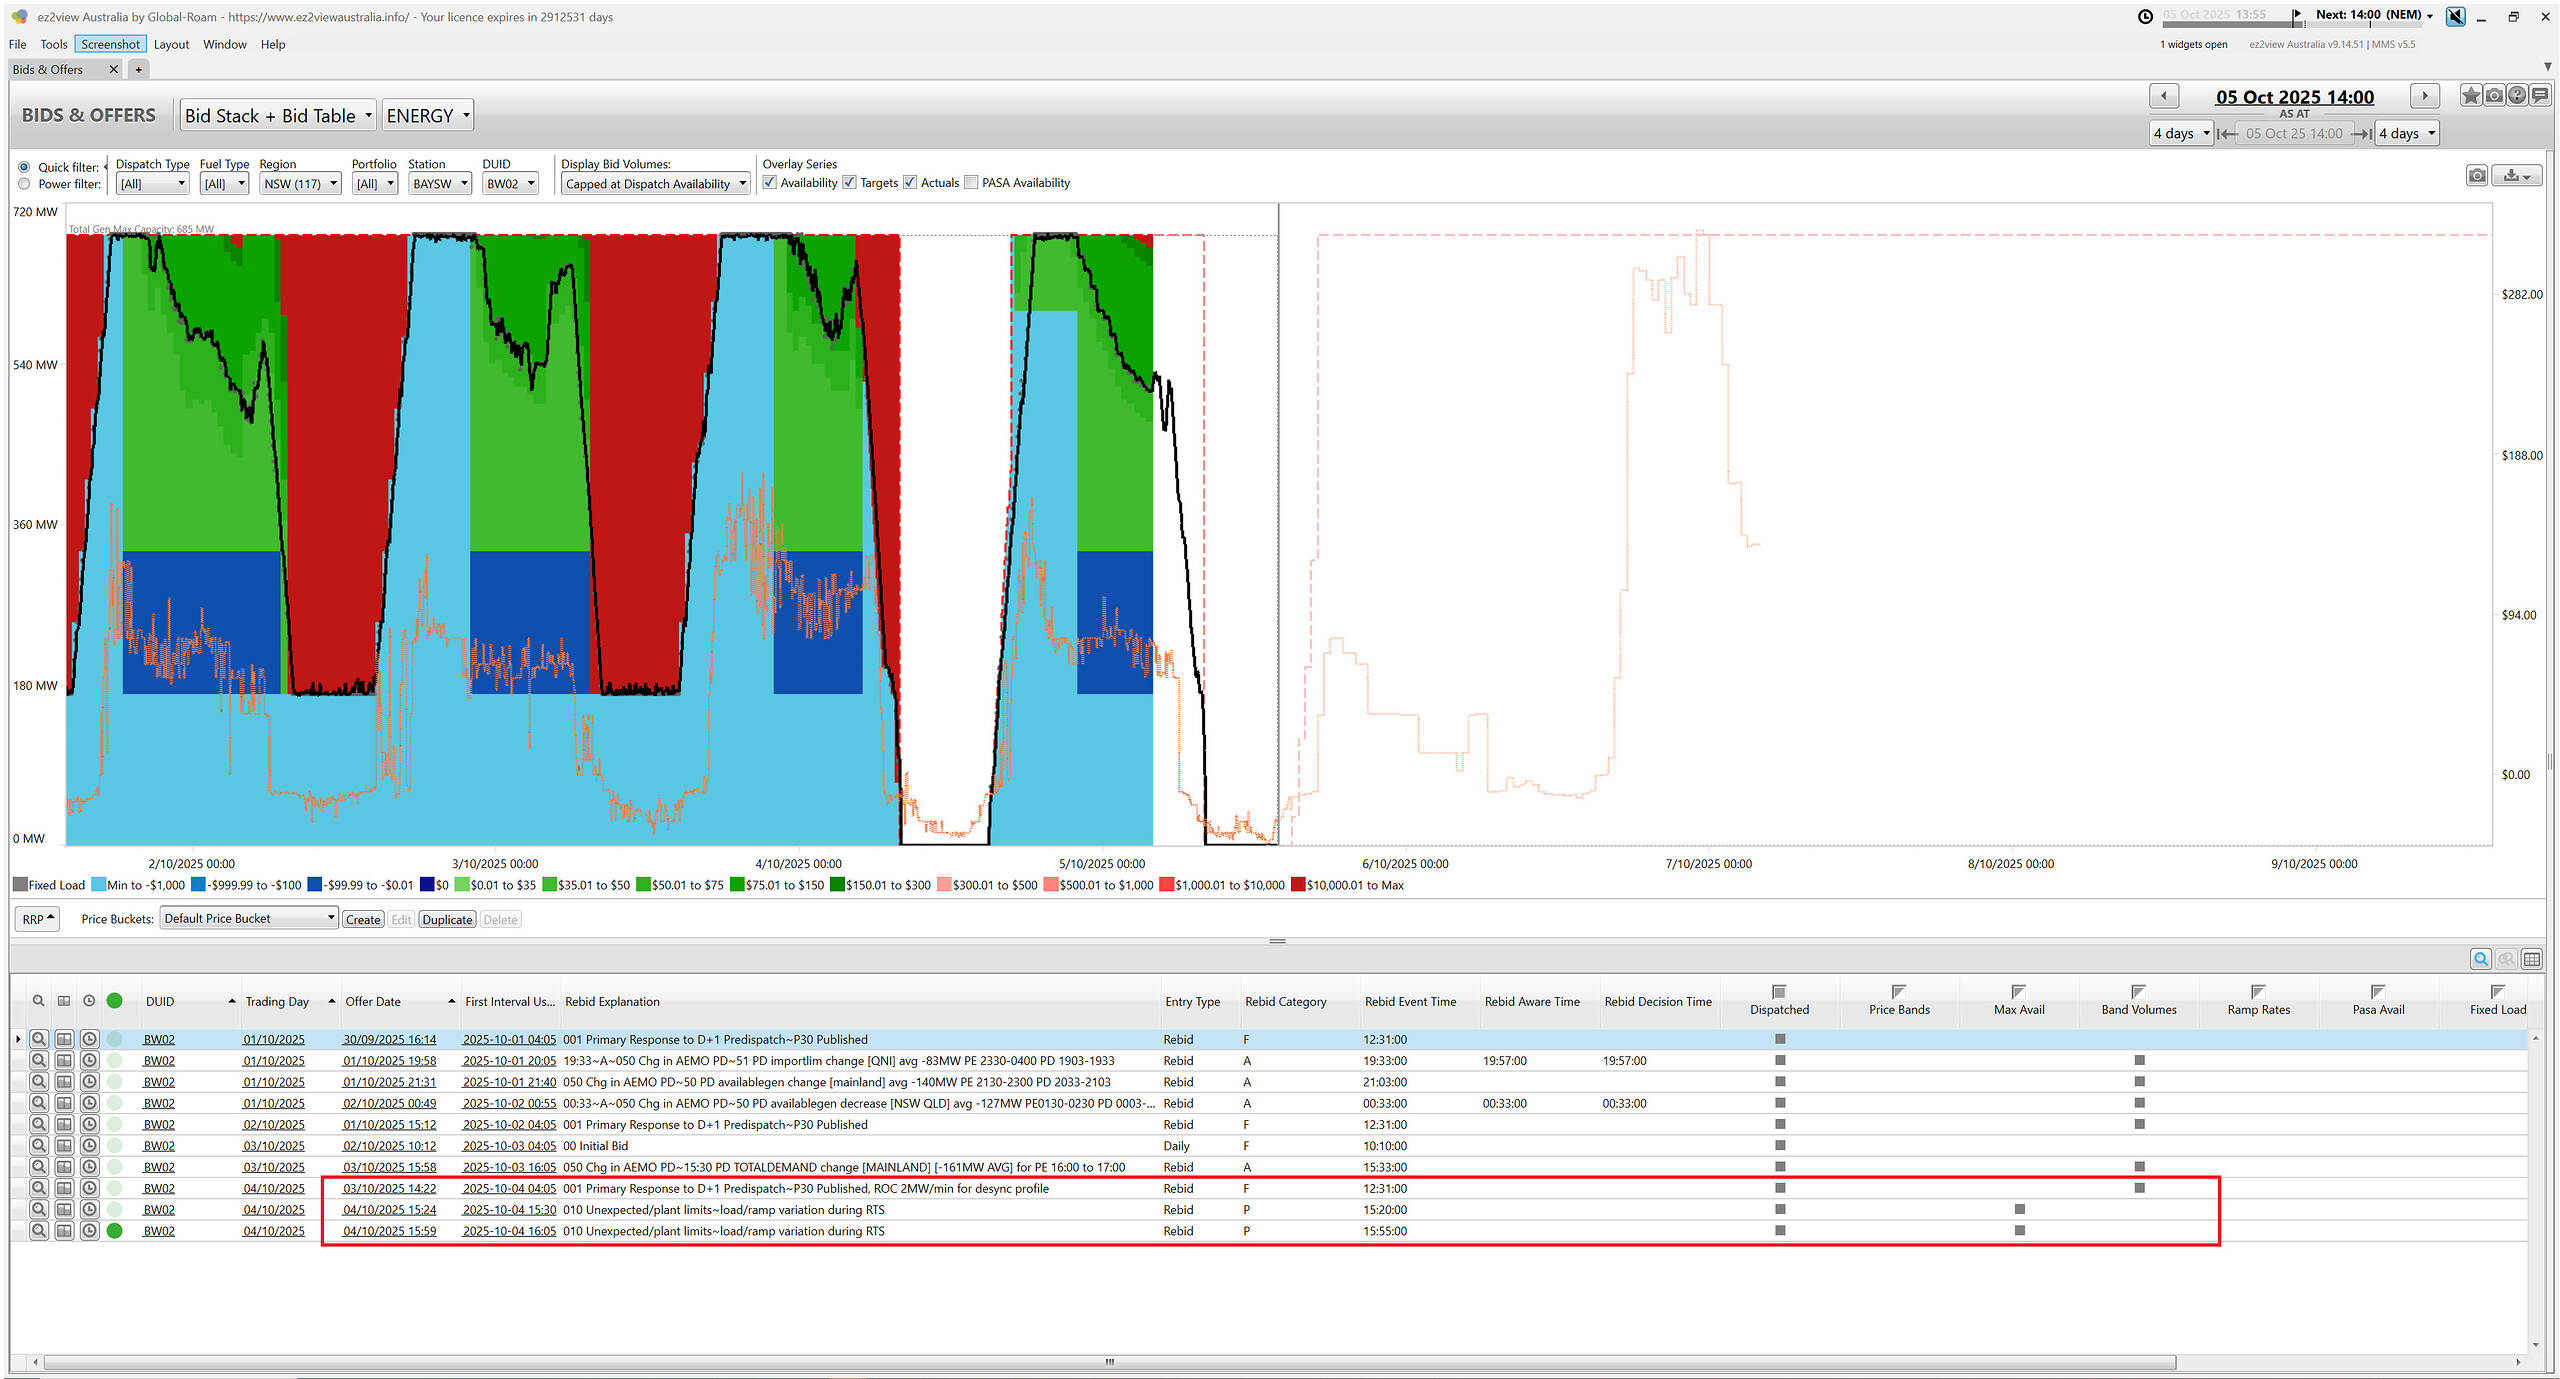Open the ENERGY commodity dropdown

pyautogui.click(x=427, y=116)
